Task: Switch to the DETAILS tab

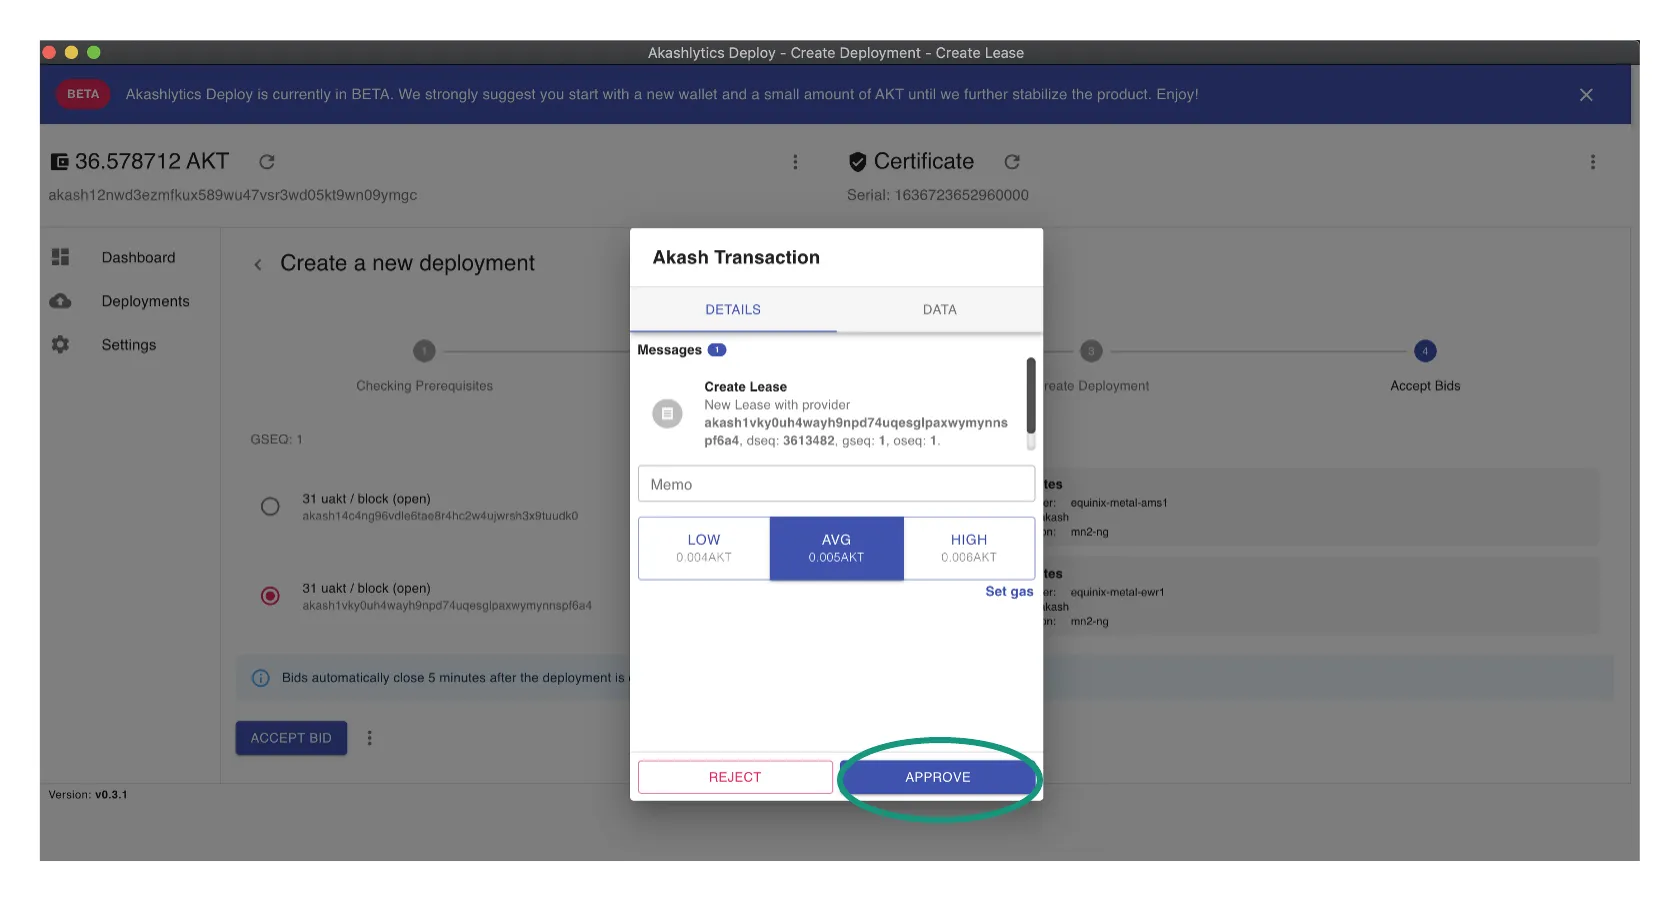Action: (x=733, y=310)
